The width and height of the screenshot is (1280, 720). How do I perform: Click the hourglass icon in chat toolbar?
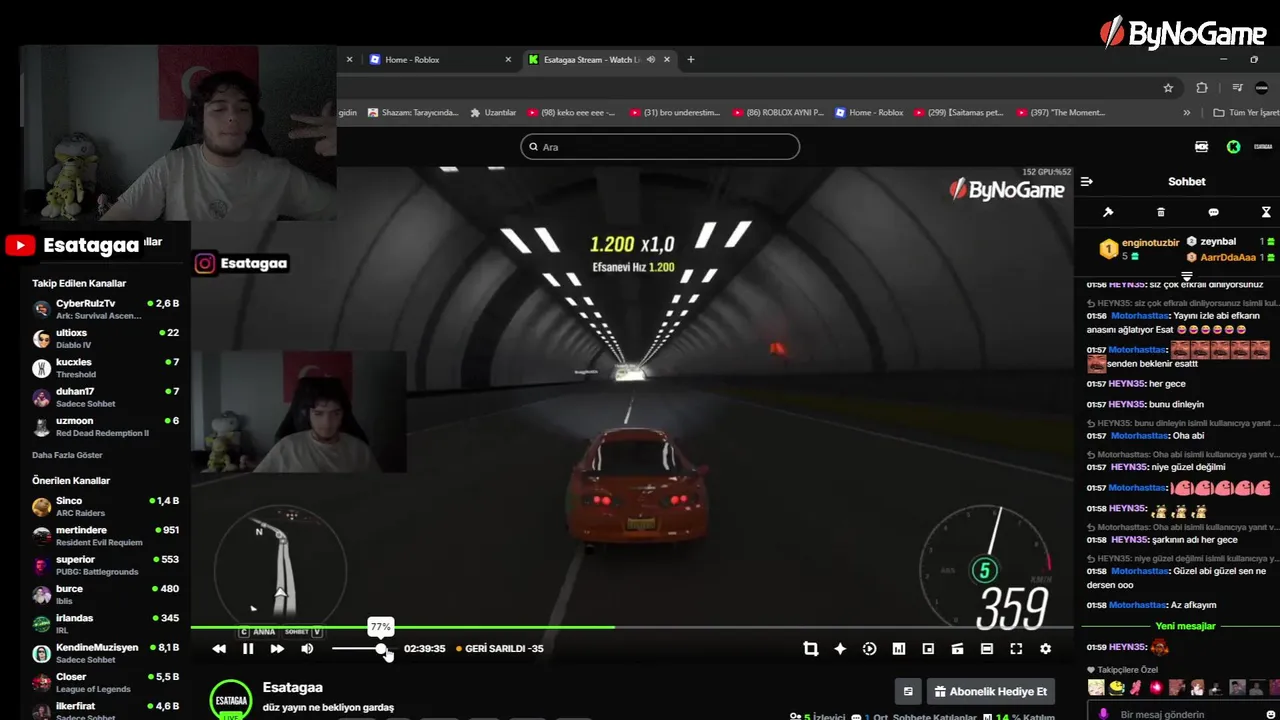1266,212
